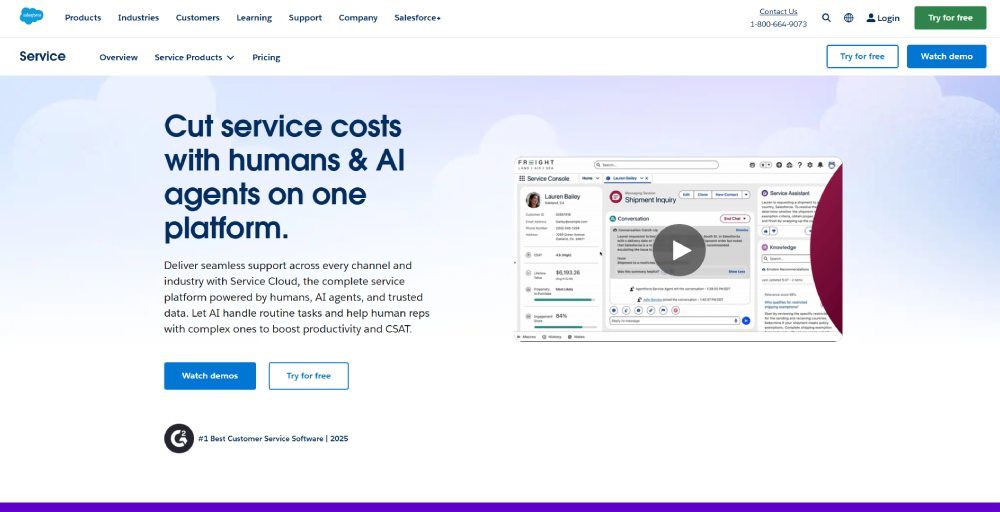The height and width of the screenshot is (512, 1000).
Task: Click the Macros item in preview footer
Action: (526, 337)
